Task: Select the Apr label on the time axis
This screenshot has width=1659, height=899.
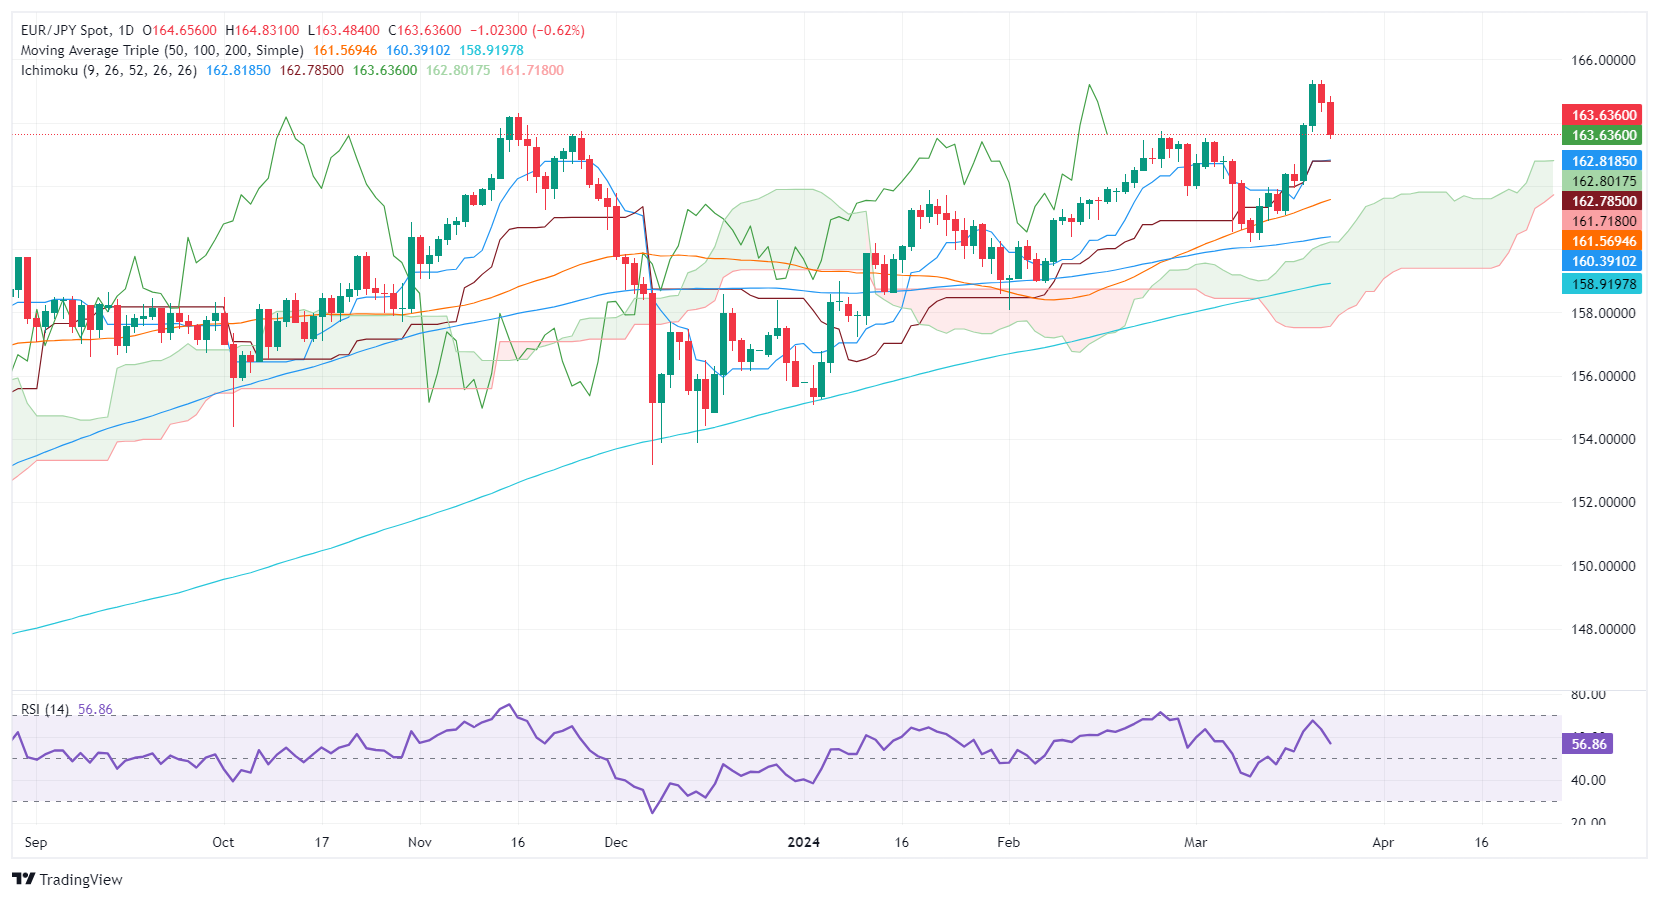Action: [x=1383, y=842]
